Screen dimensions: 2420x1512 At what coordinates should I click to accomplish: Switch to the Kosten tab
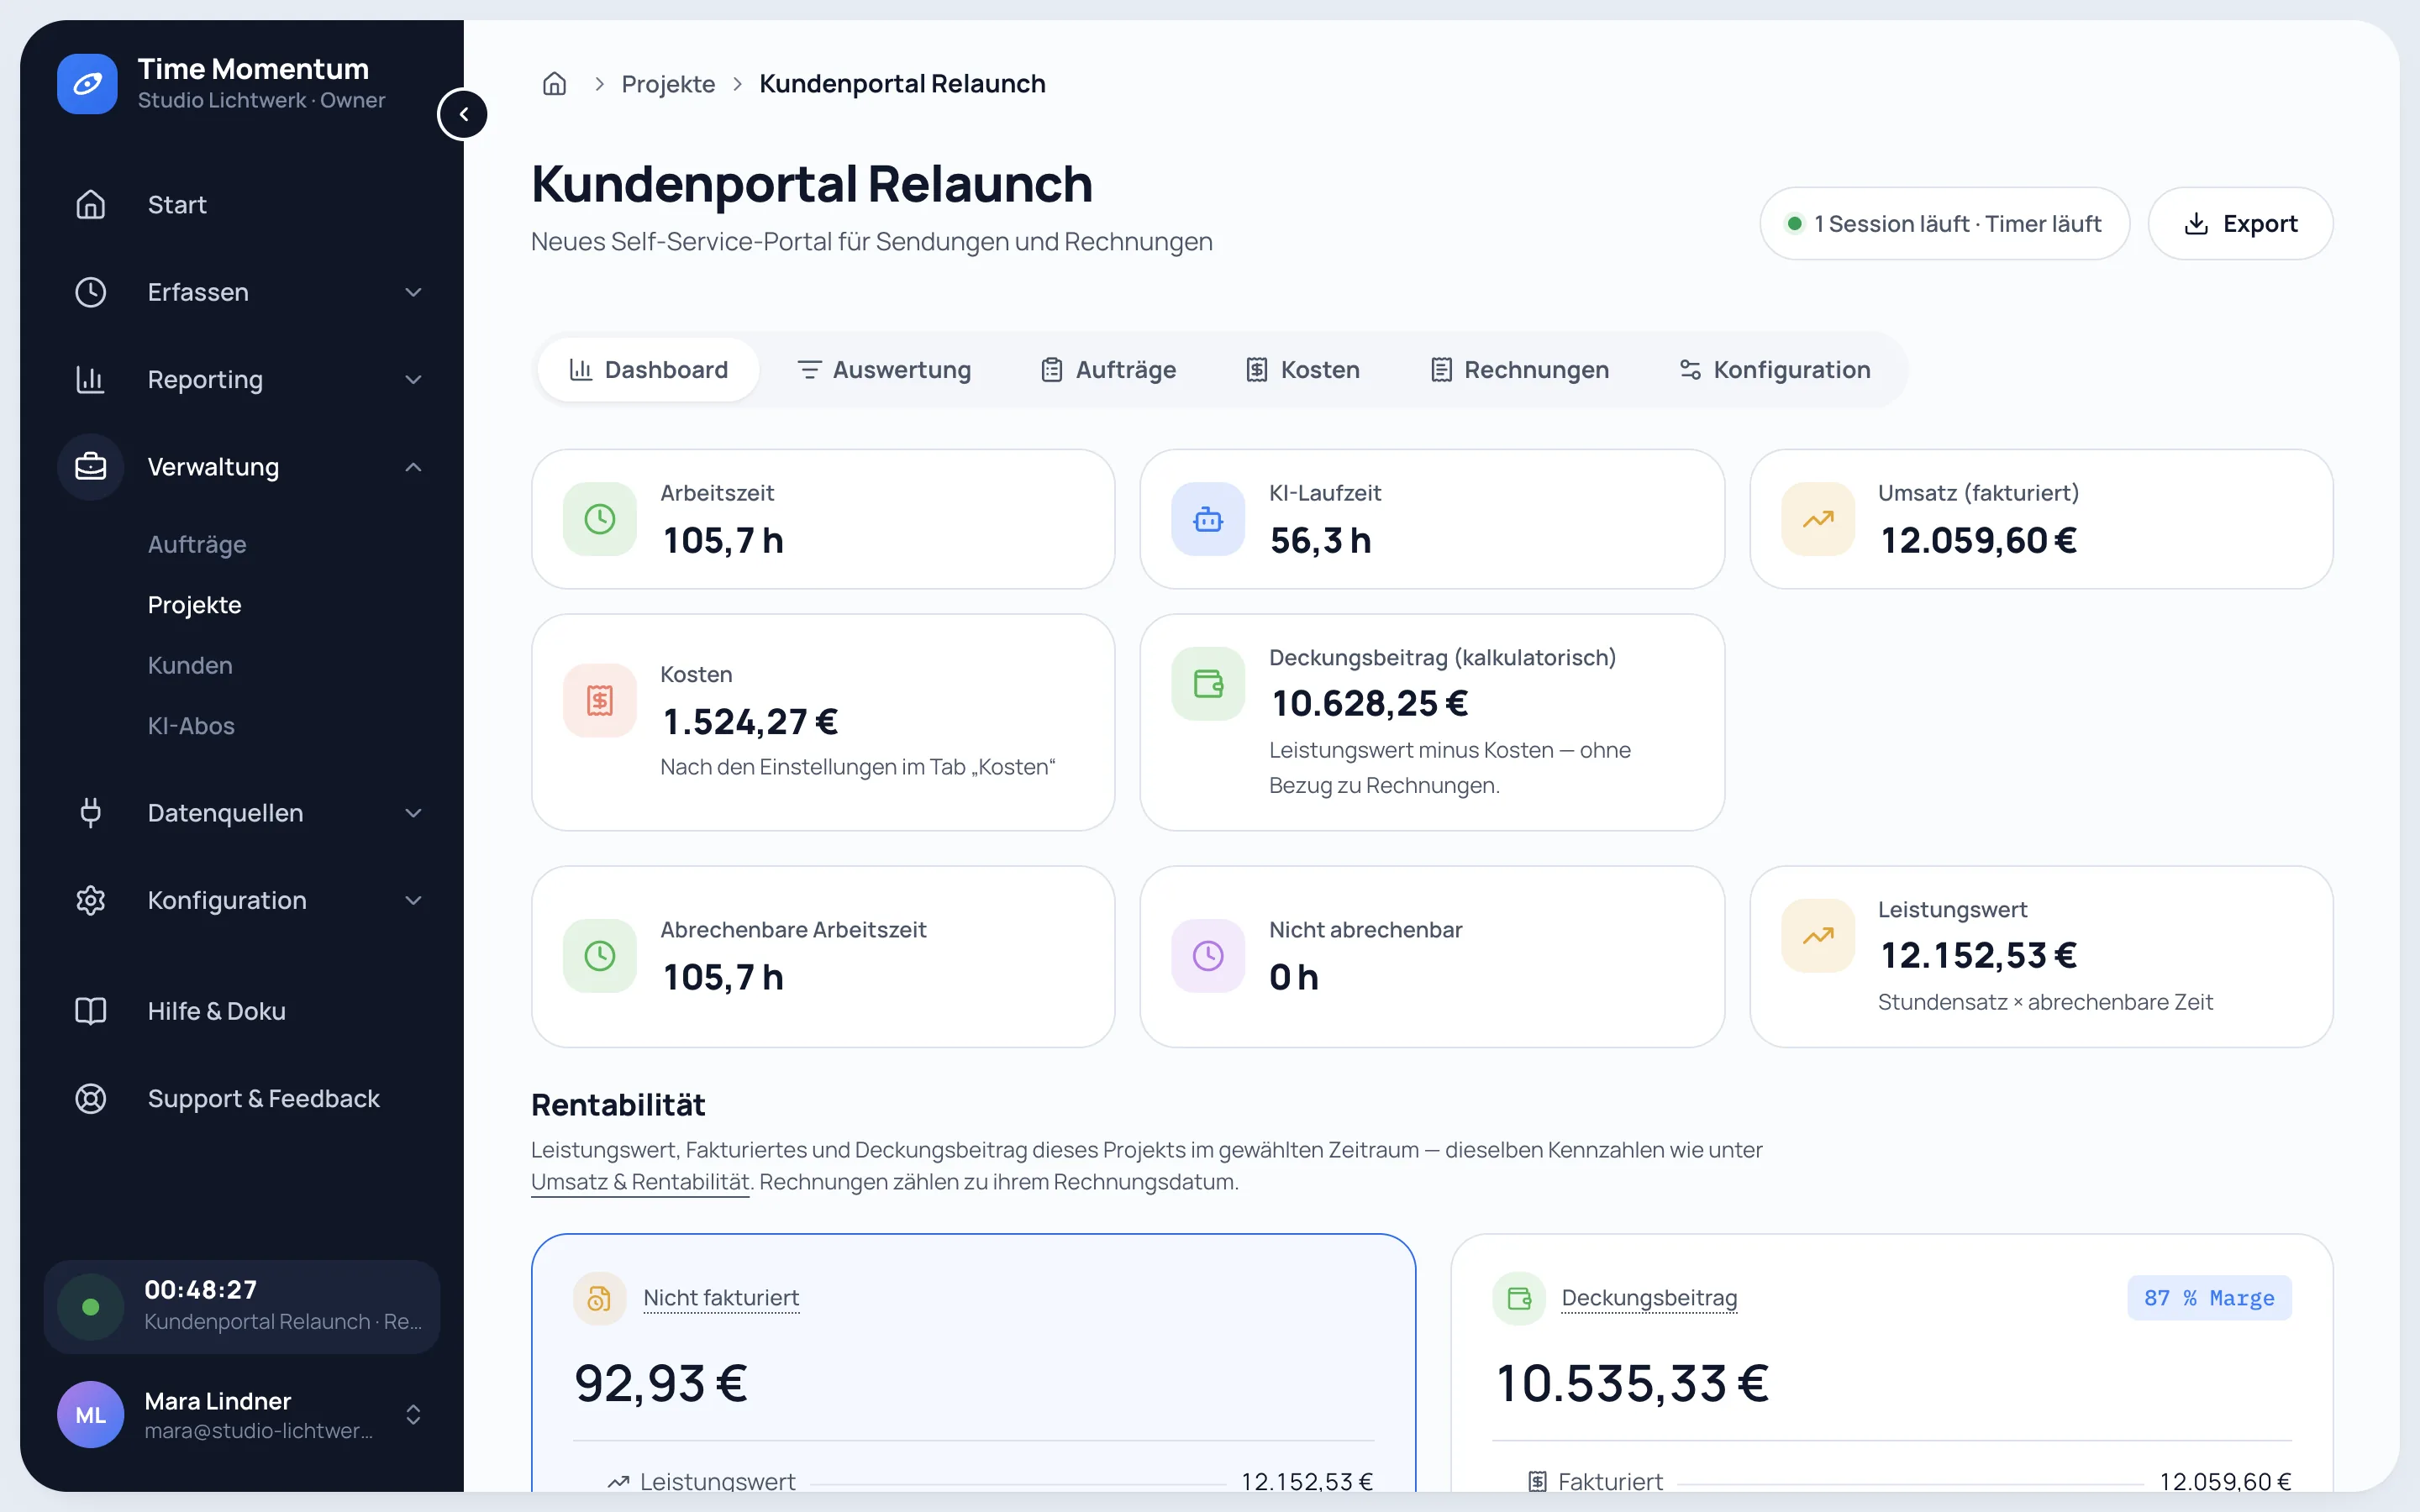1302,370
